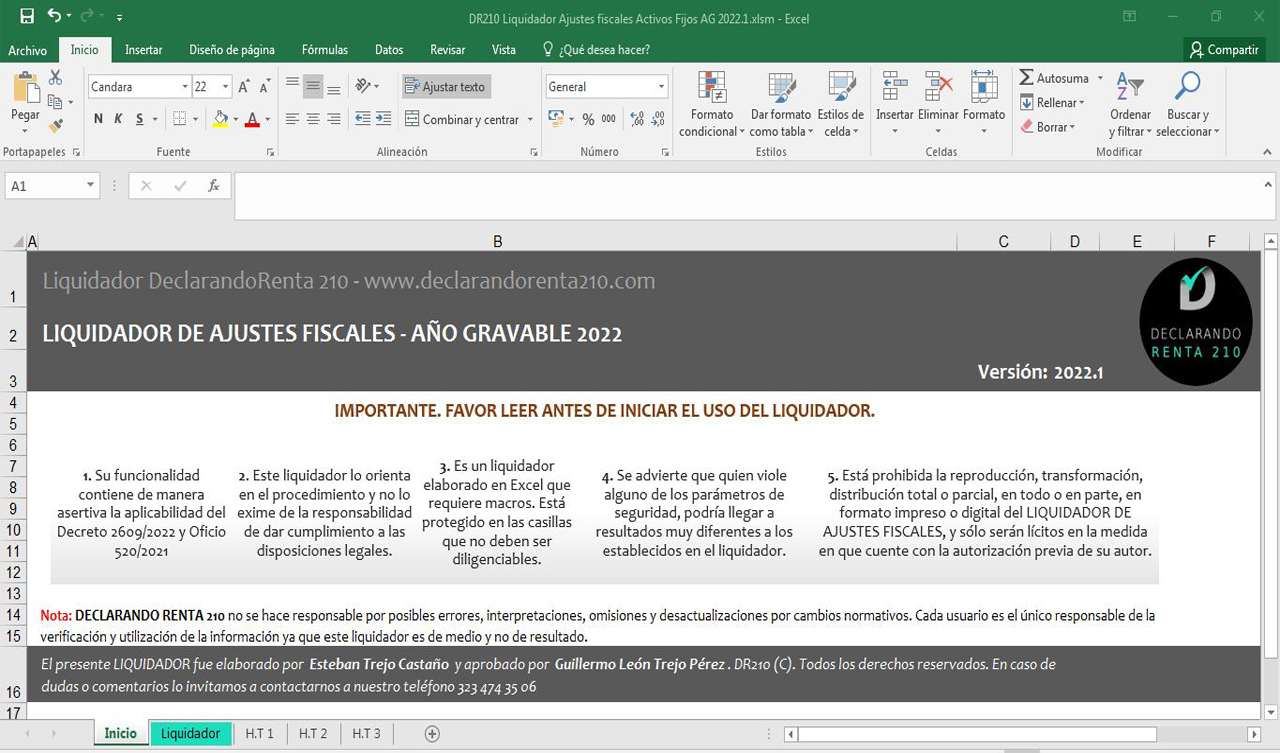This screenshot has width=1280, height=753.
Task: Switch to the Fórmulas tab
Action: point(325,50)
